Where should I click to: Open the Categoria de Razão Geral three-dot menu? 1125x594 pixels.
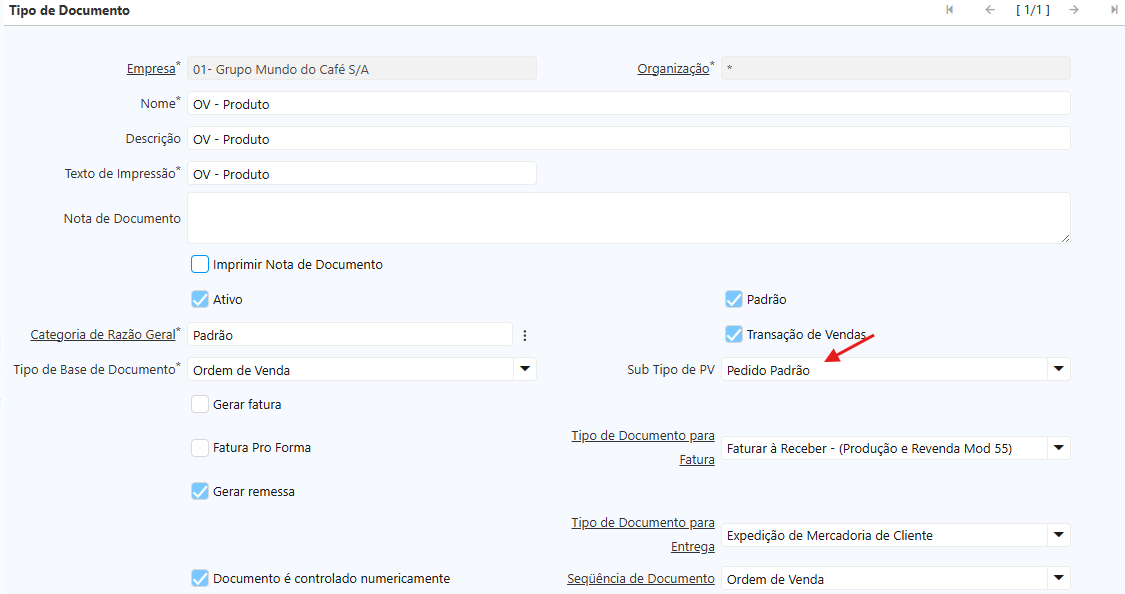pyautogui.click(x=525, y=335)
